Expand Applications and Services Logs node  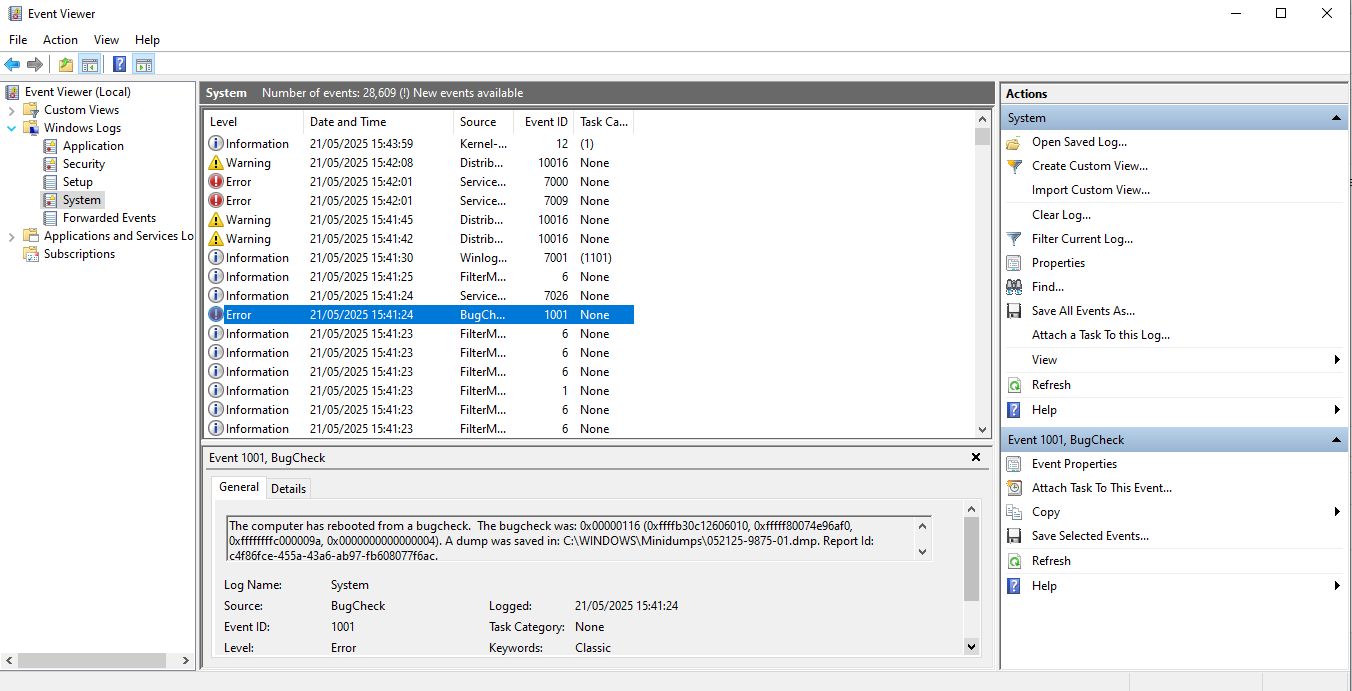pyautogui.click(x=12, y=236)
